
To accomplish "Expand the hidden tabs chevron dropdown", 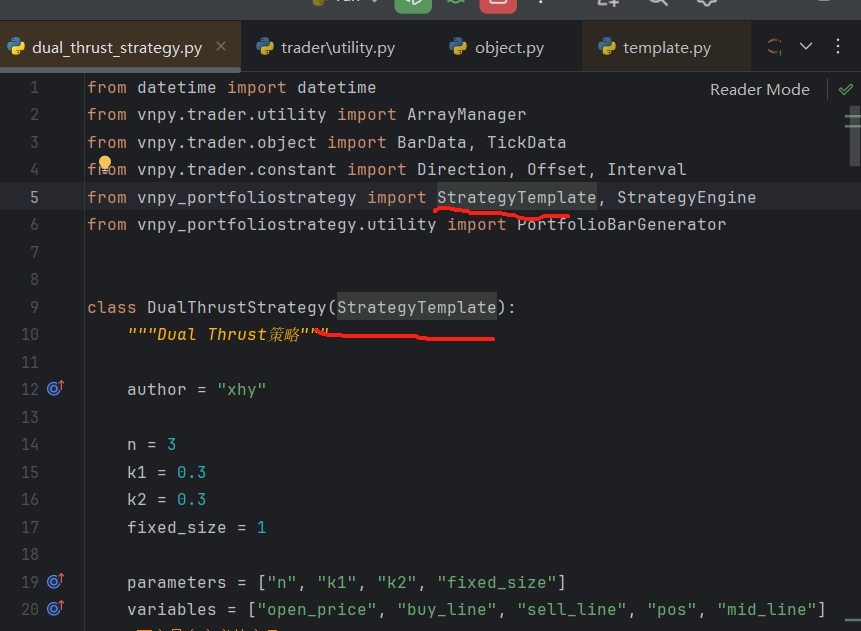I will [x=806, y=46].
